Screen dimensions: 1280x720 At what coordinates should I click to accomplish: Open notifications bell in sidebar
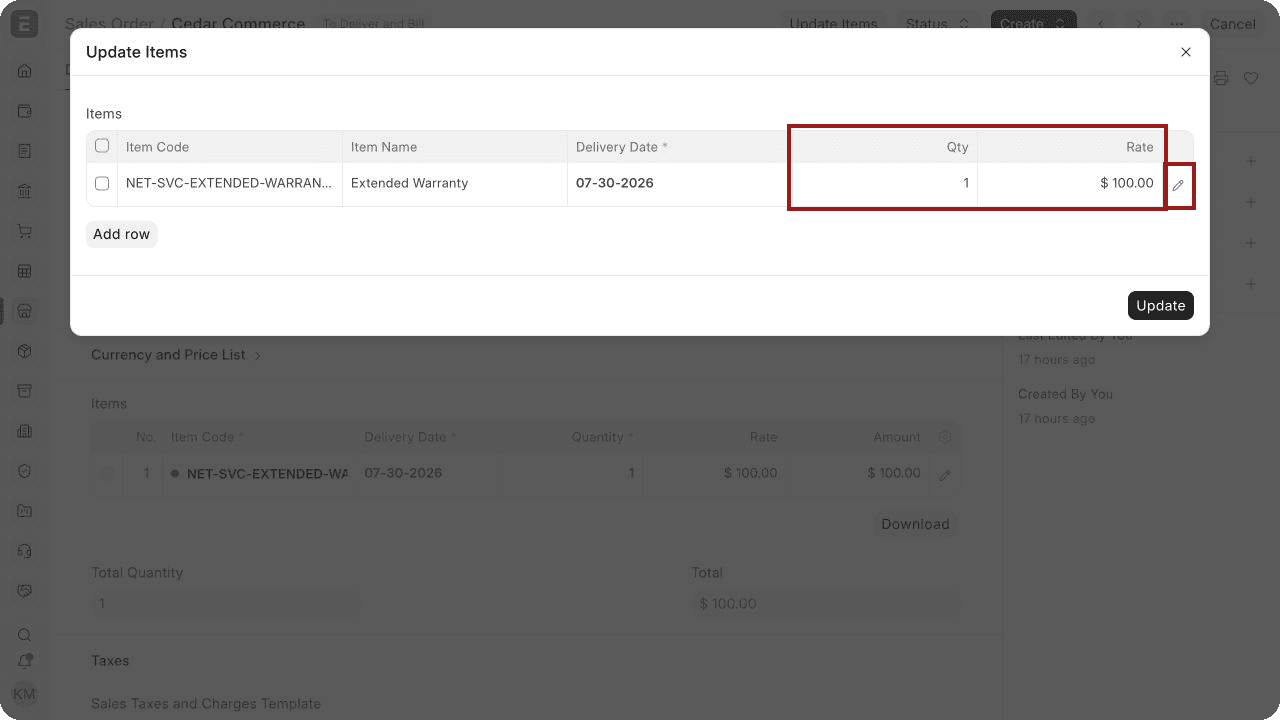click(25, 662)
